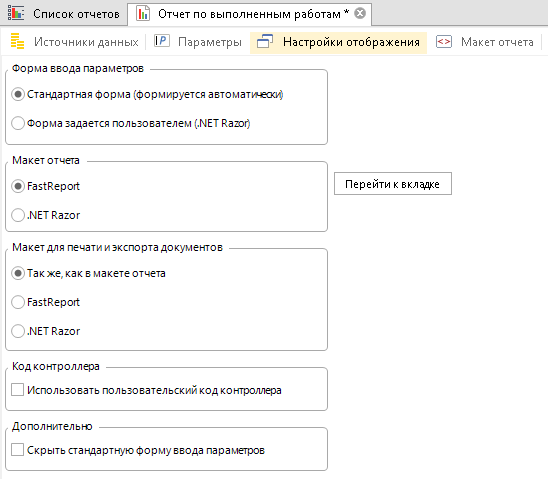Open the Источники данных section
548x479 pixels.
click(x=86, y=42)
